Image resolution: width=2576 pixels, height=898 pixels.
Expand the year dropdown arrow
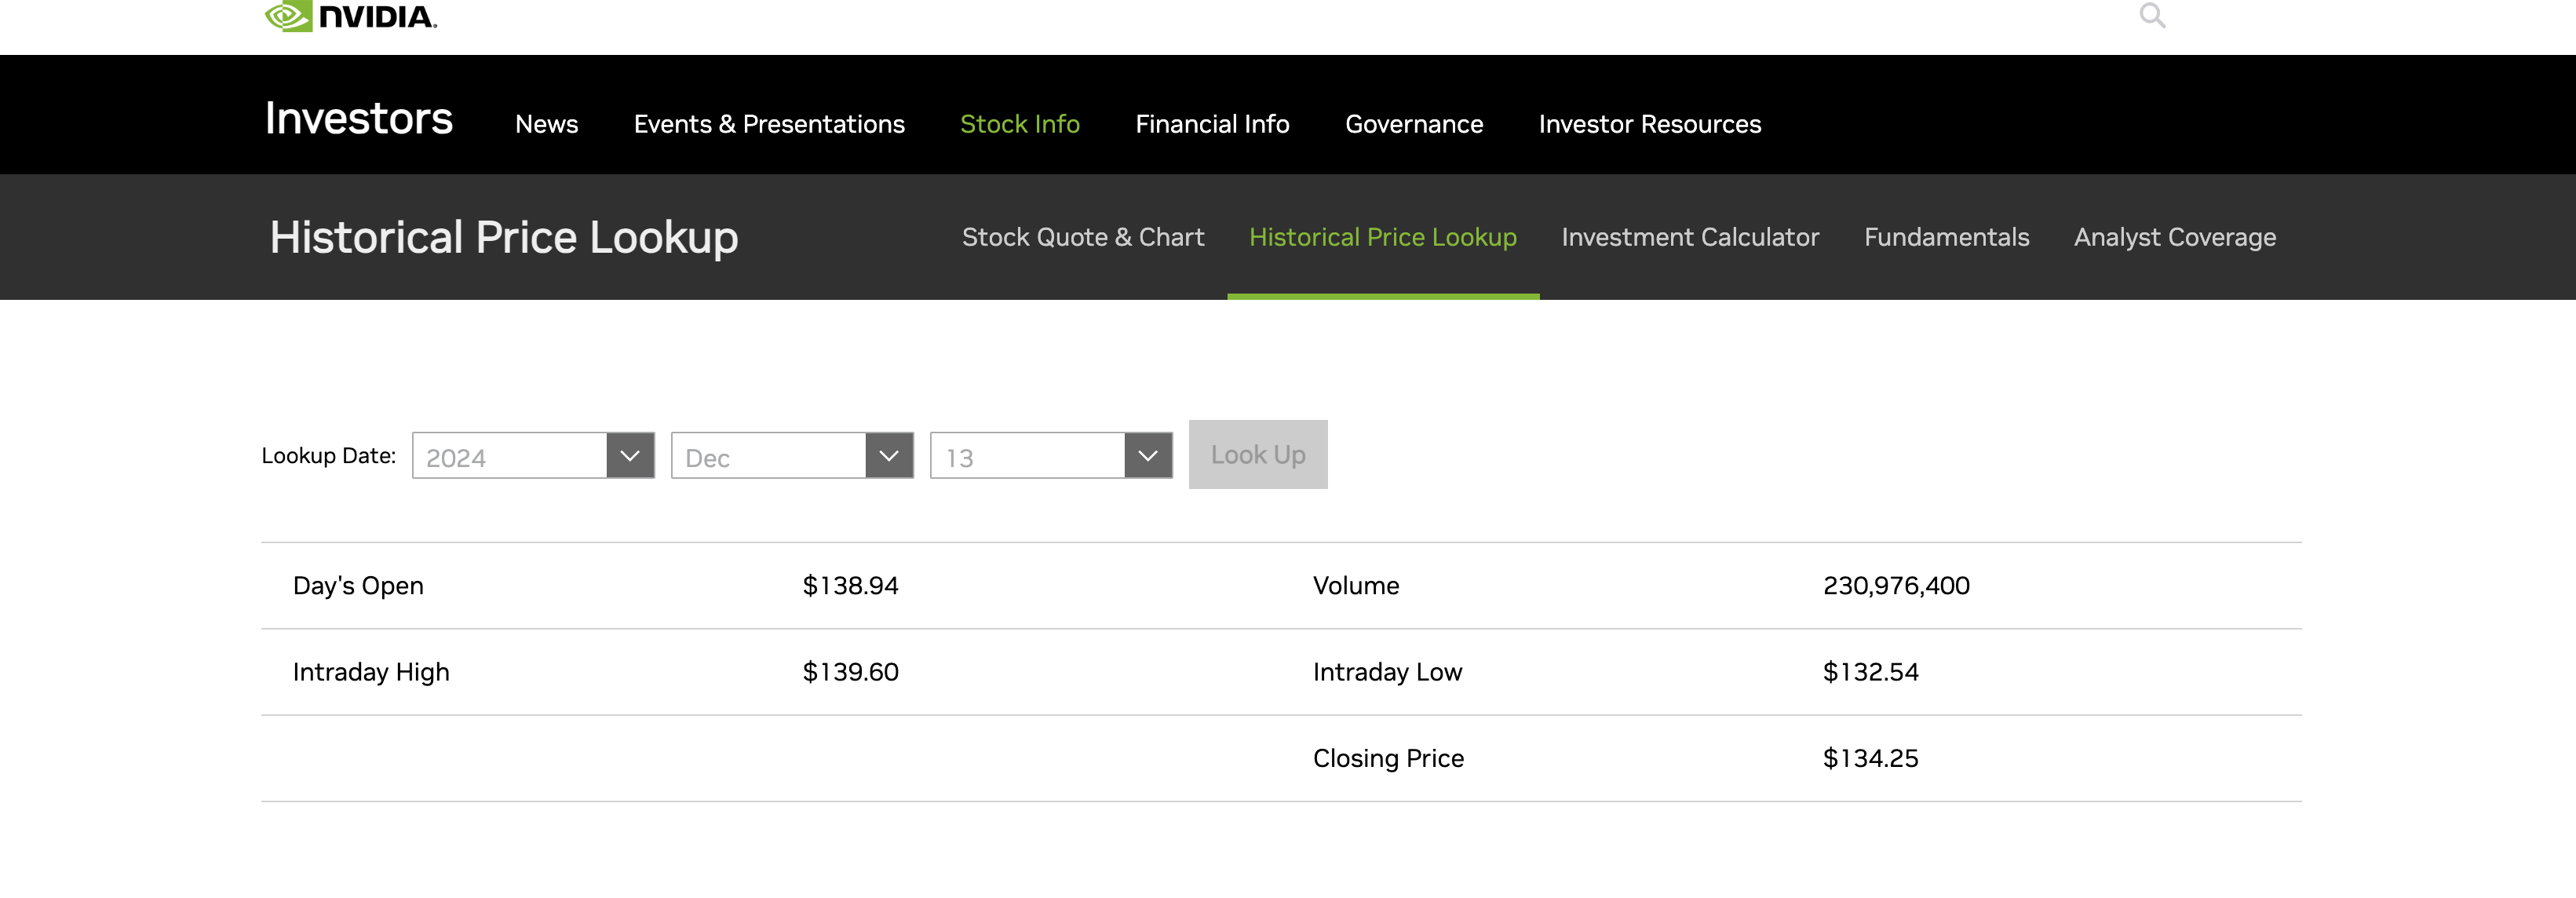630,456
